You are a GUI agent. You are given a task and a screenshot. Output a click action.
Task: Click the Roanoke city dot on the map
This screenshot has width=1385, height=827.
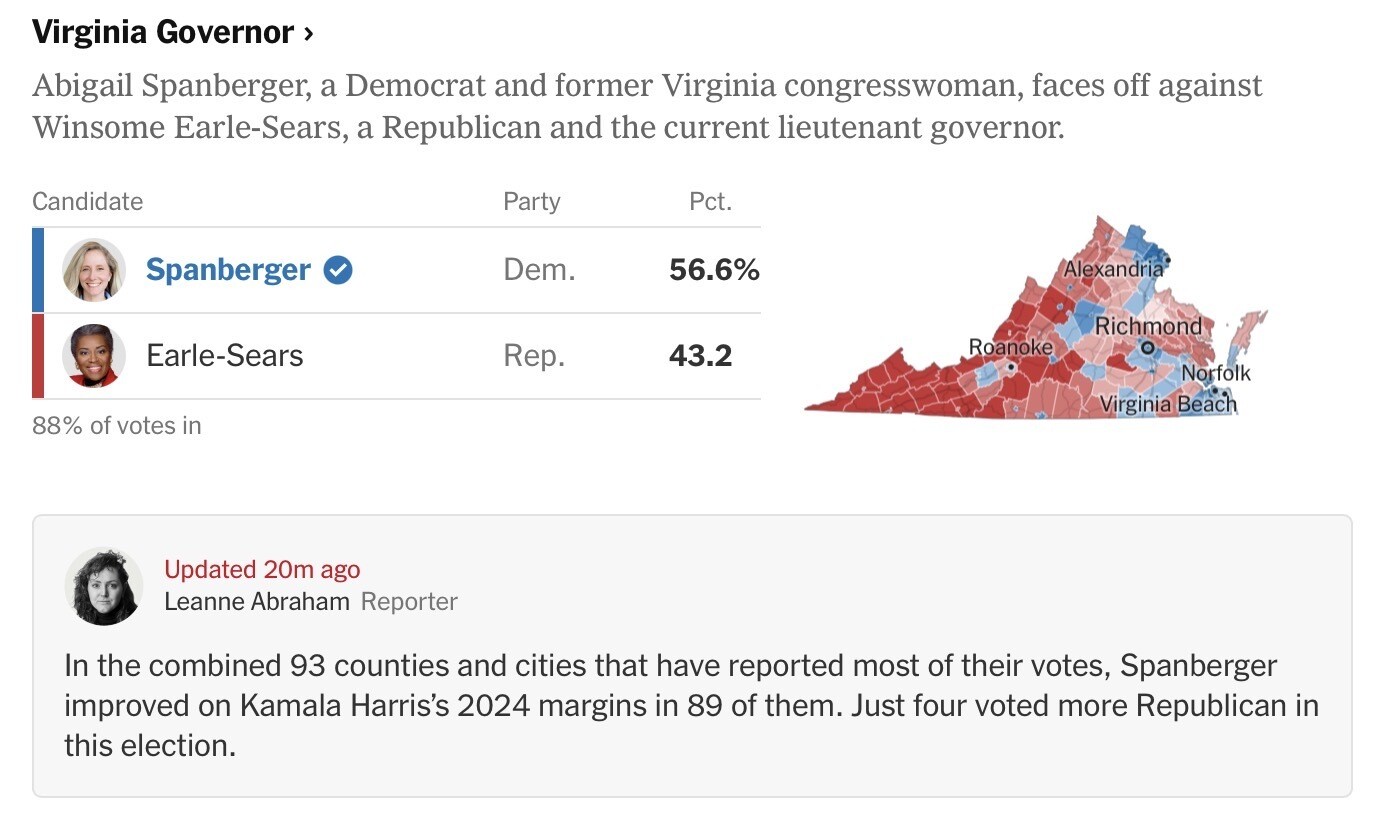point(1011,367)
